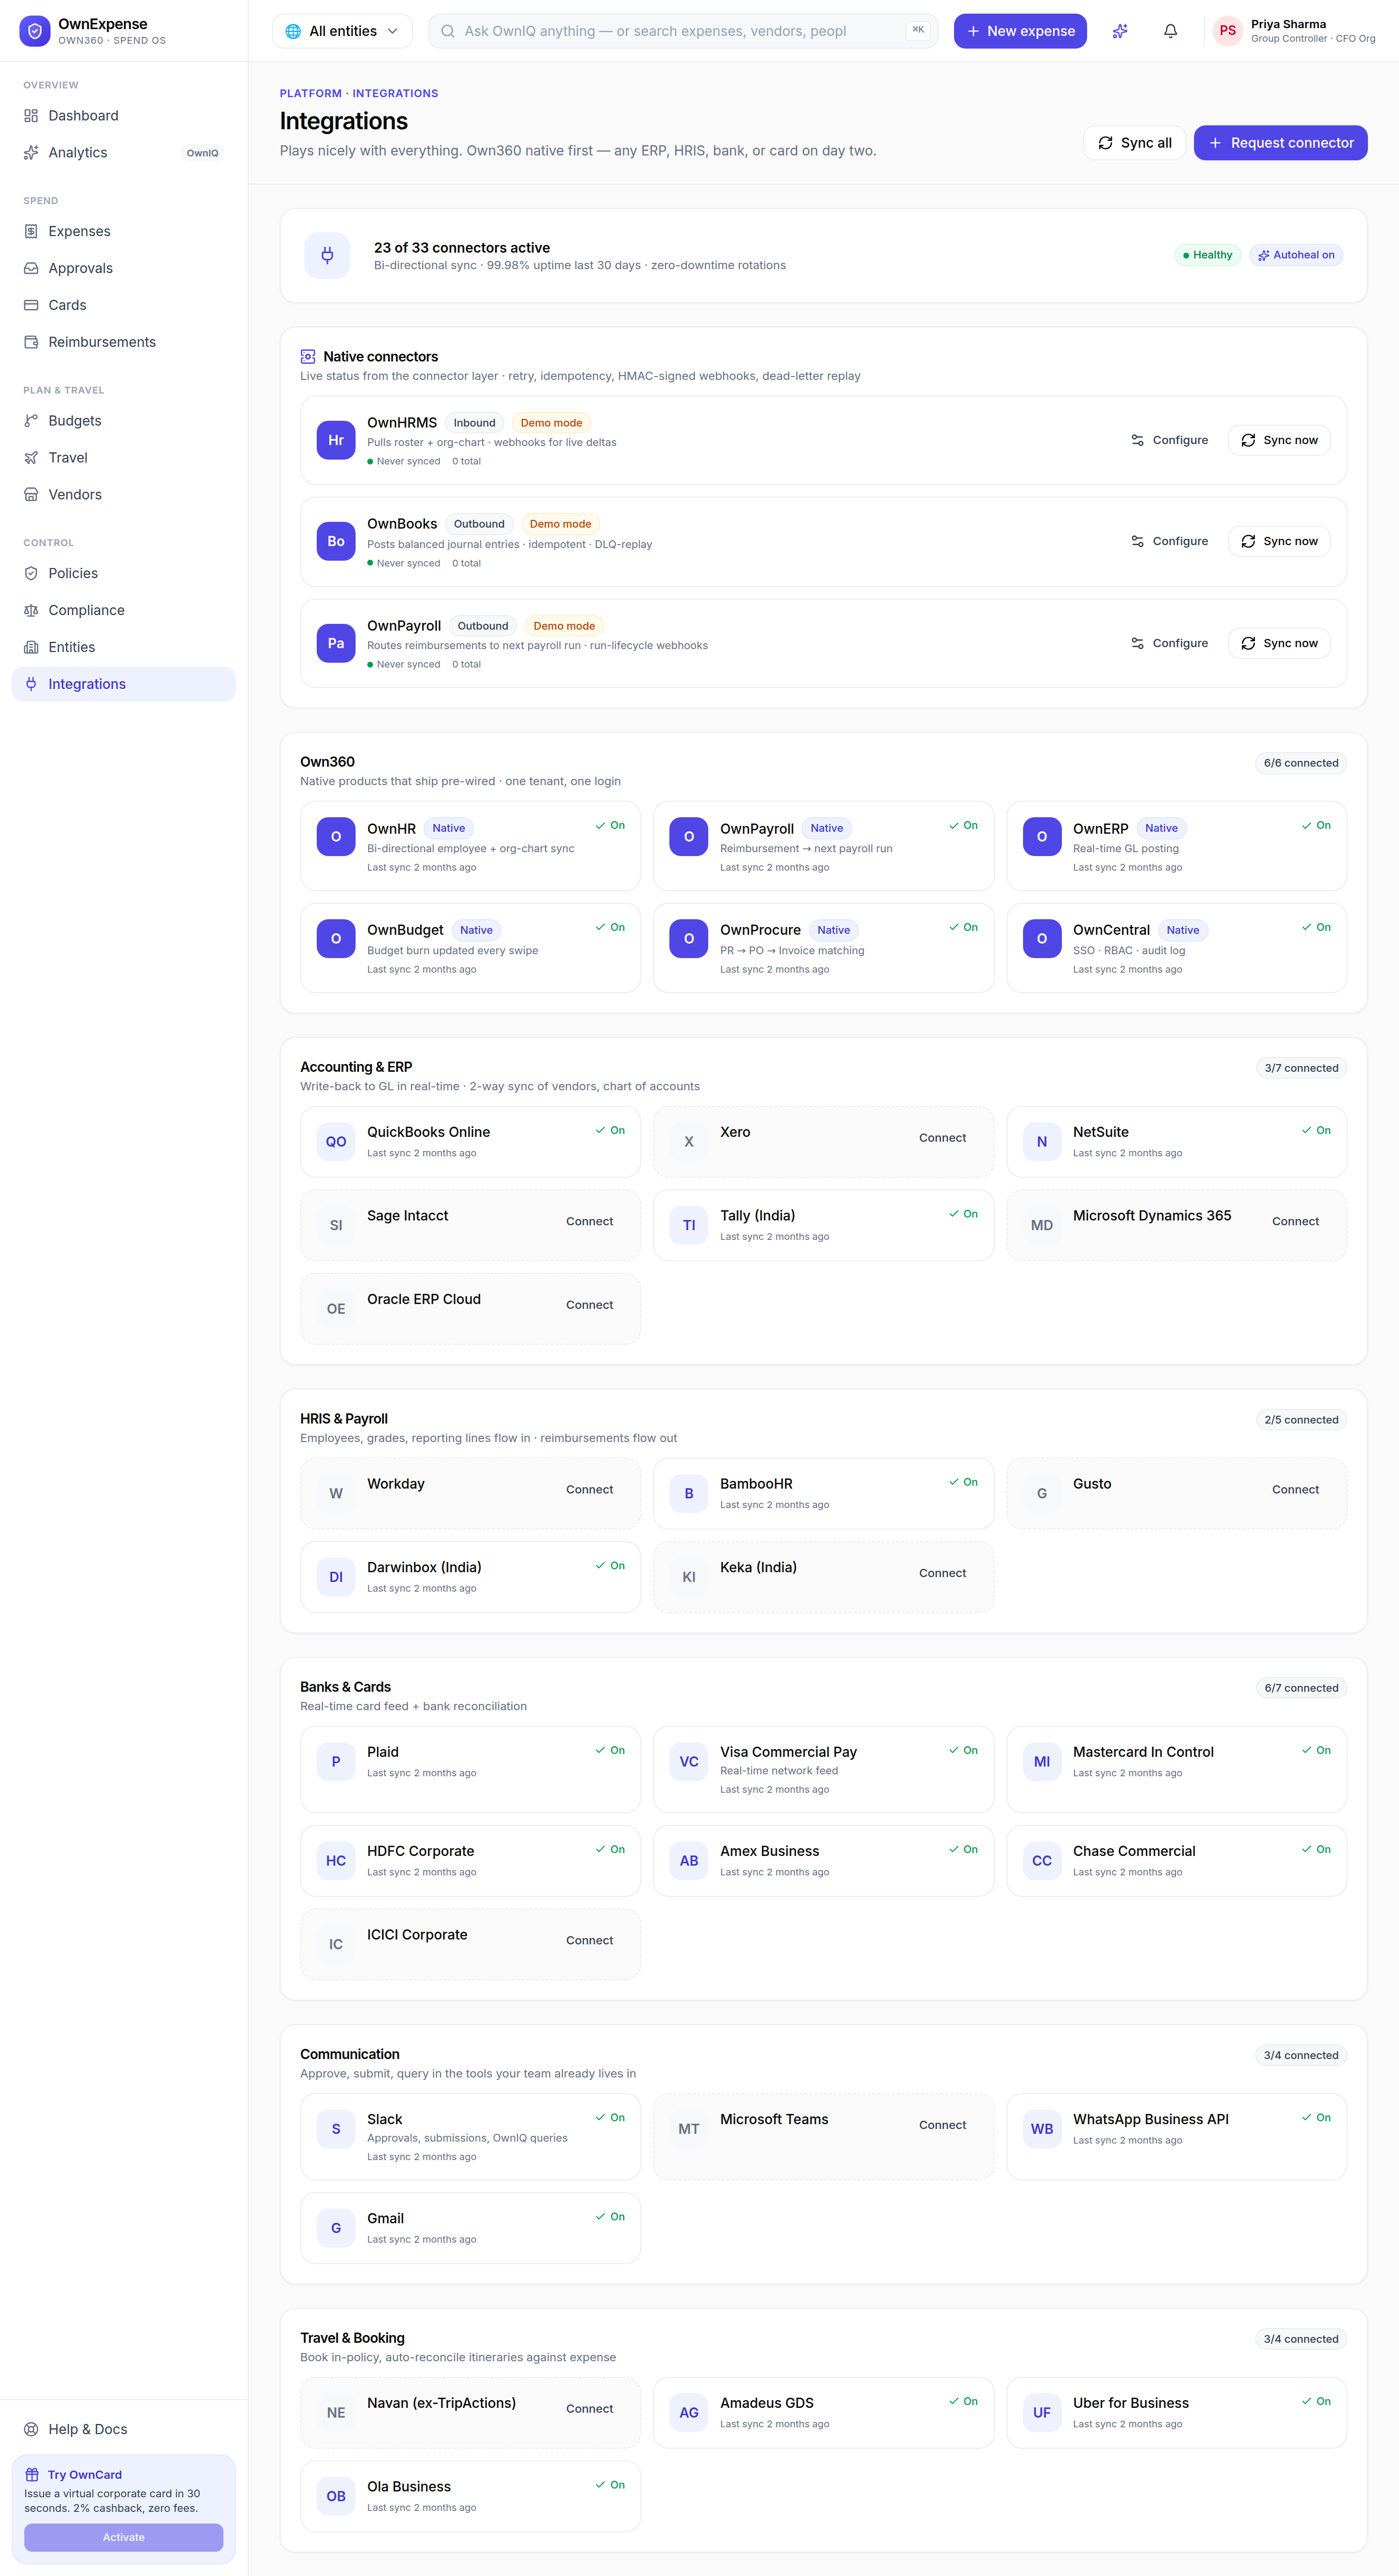Open the All entities dropdown
Image resolution: width=1399 pixels, height=2576 pixels.
coord(342,31)
